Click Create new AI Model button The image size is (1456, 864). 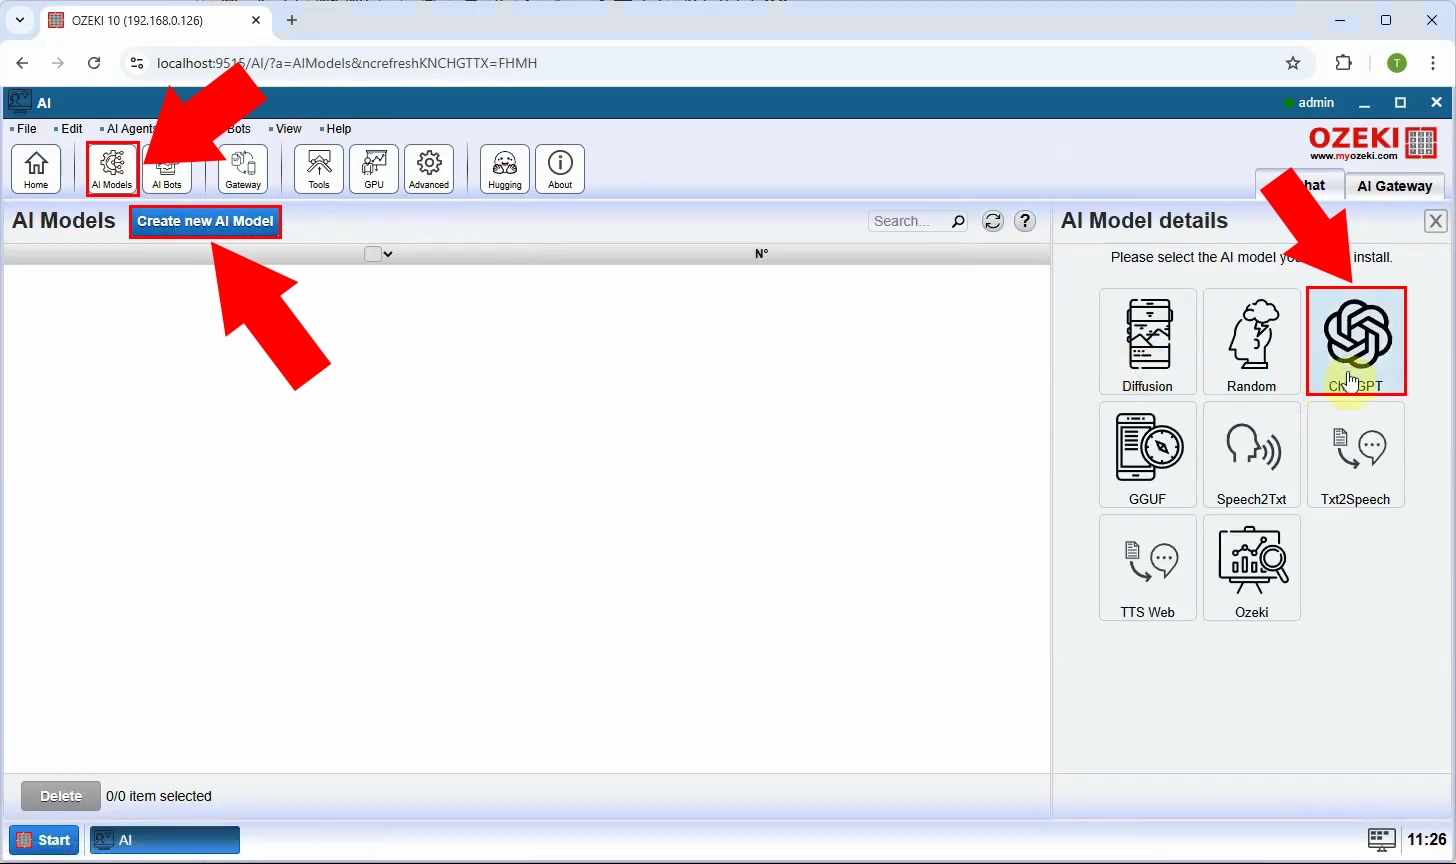pyautogui.click(x=205, y=221)
